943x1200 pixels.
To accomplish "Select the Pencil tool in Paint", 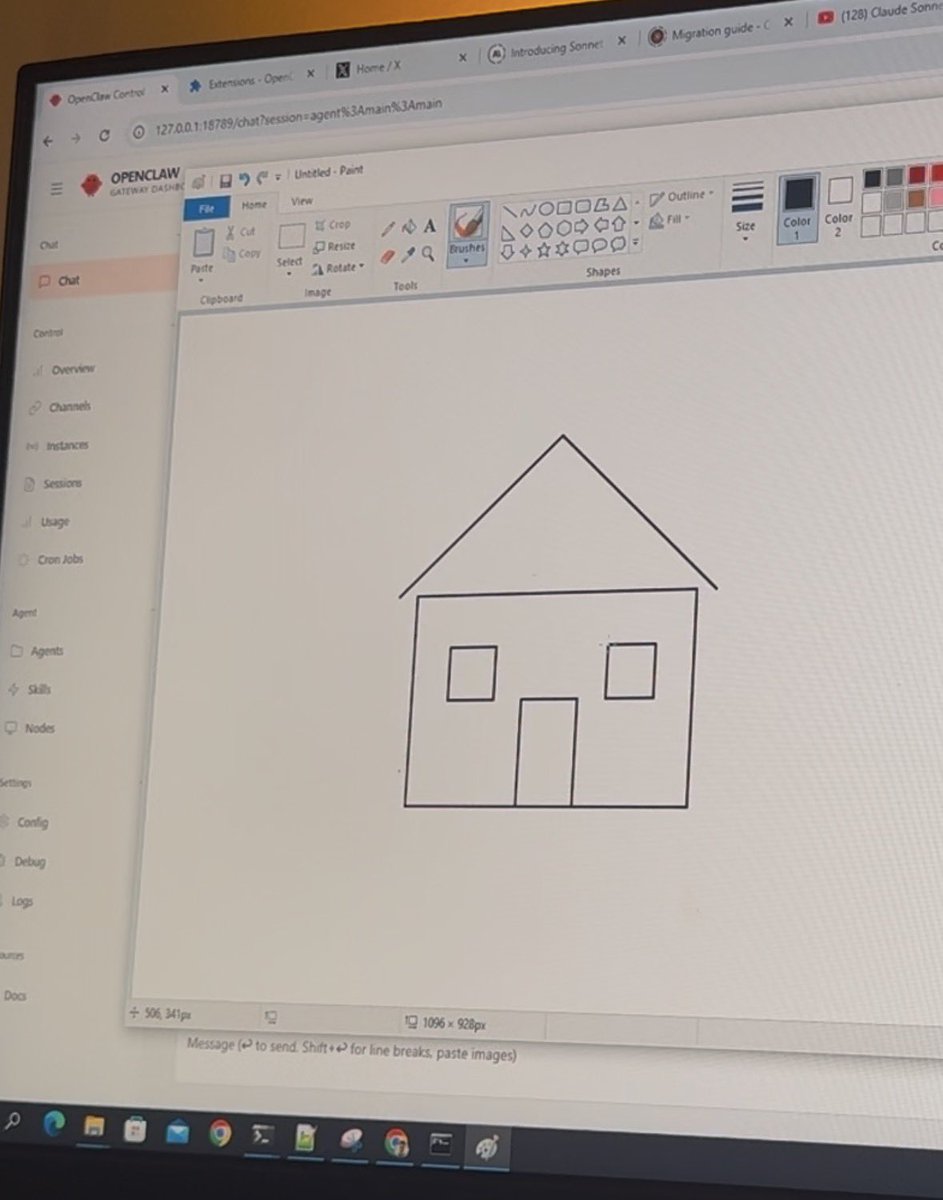I will 389,229.
